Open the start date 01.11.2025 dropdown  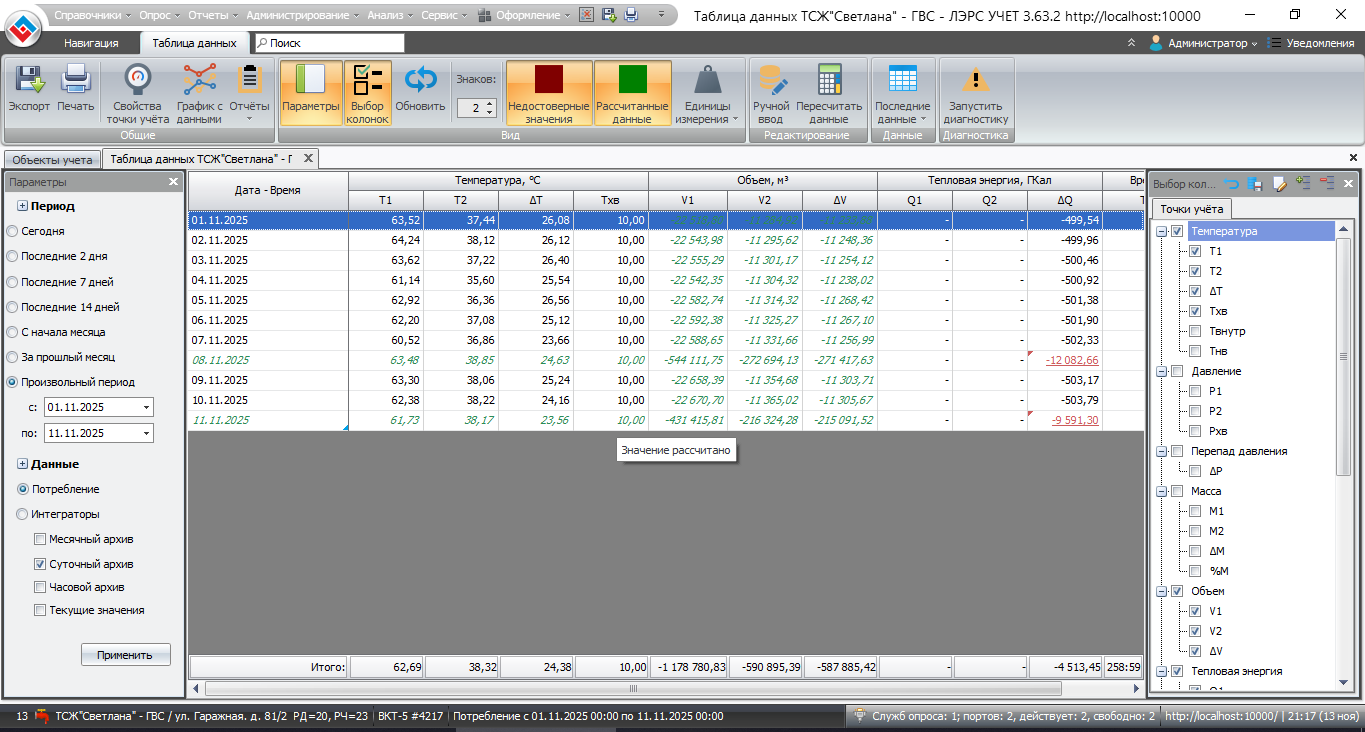pos(147,408)
